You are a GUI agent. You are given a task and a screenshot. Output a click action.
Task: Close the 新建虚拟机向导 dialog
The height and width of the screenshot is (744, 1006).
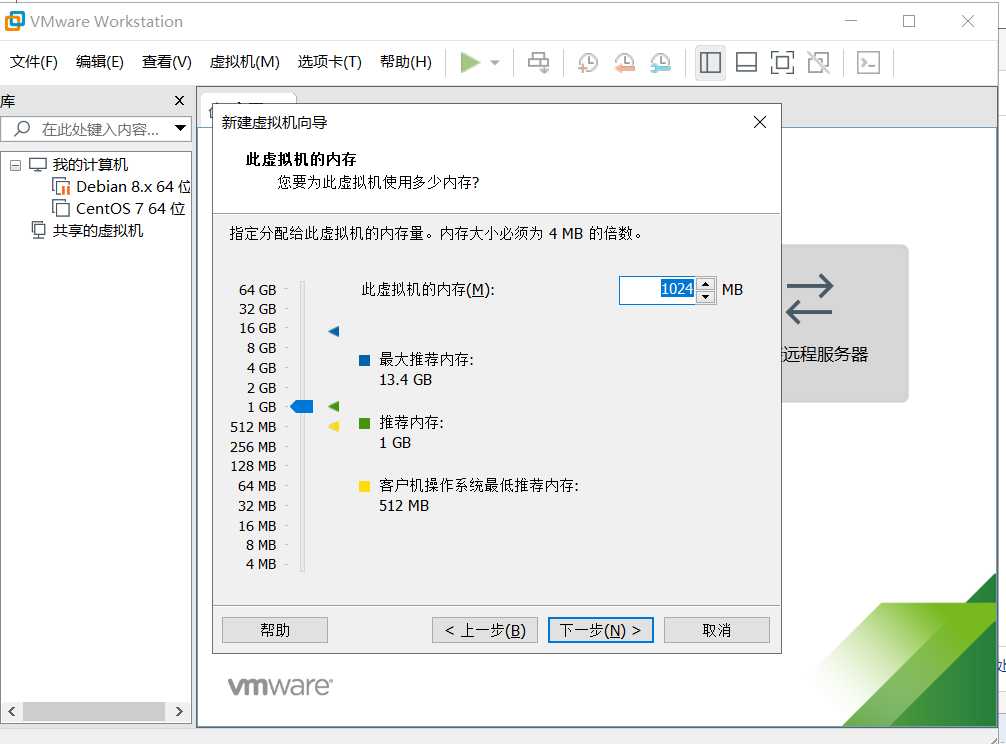[x=760, y=122]
